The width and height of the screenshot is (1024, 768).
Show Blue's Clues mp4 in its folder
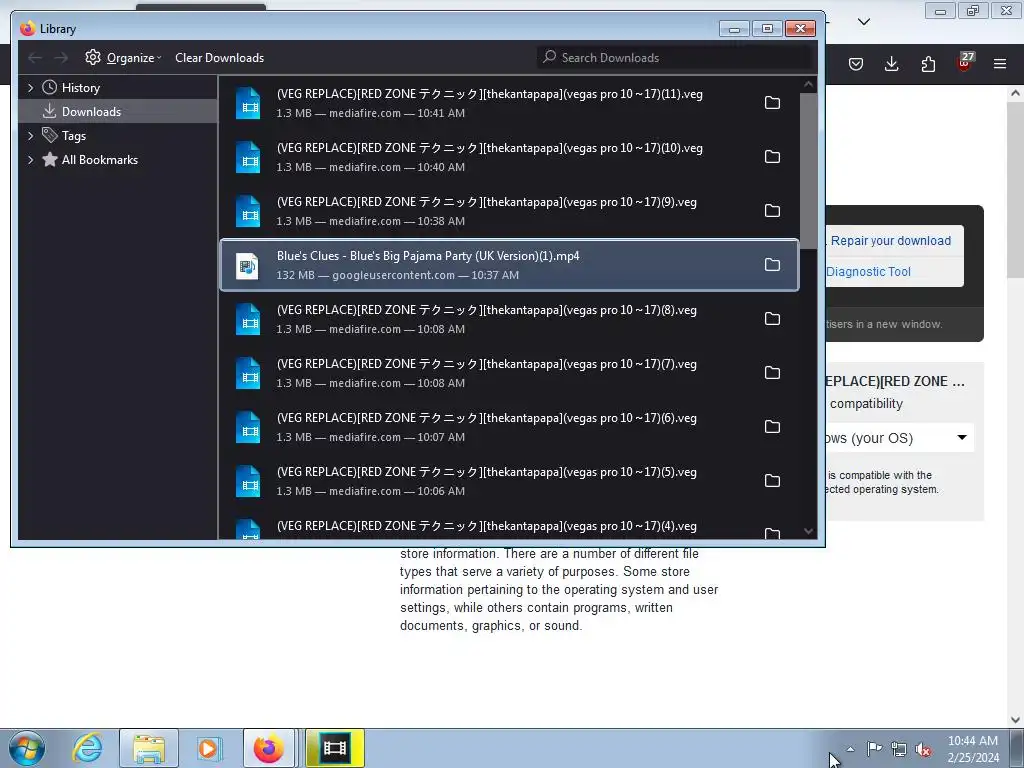(772, 265)
